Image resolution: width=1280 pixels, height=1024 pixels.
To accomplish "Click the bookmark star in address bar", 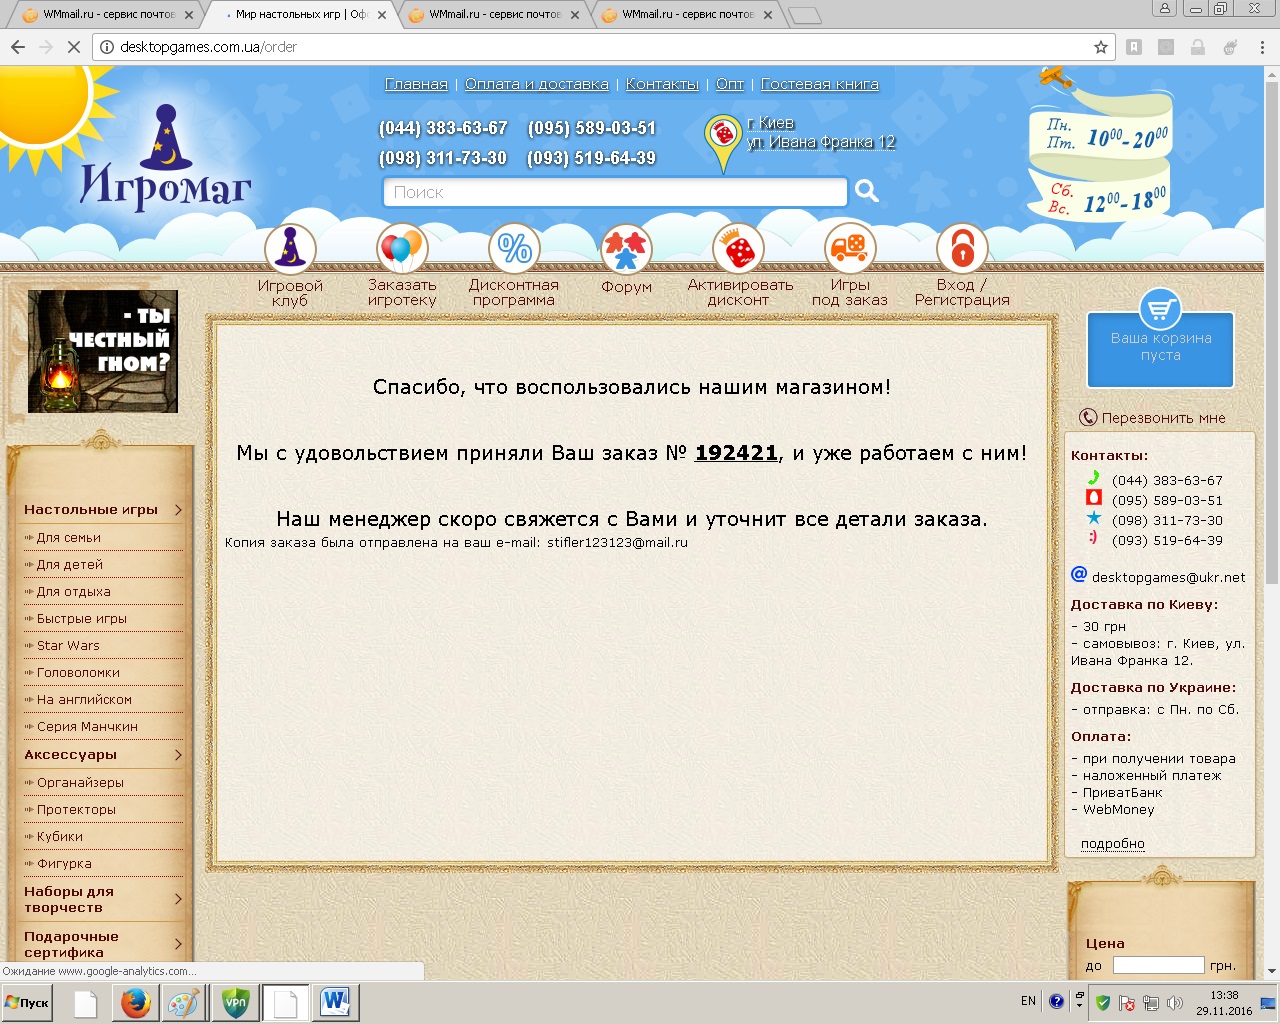I will [x=1101, y=47].
